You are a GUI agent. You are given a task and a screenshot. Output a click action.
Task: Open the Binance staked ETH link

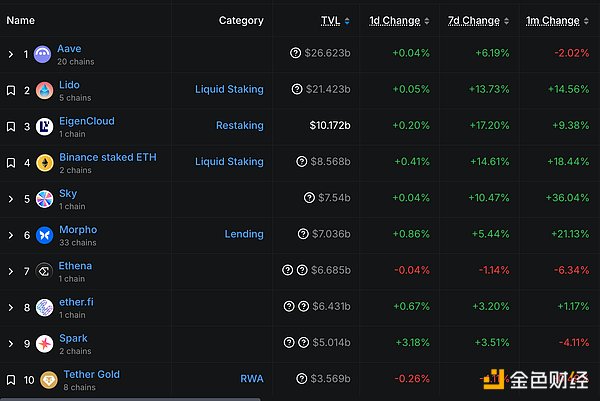click(107, 157)
